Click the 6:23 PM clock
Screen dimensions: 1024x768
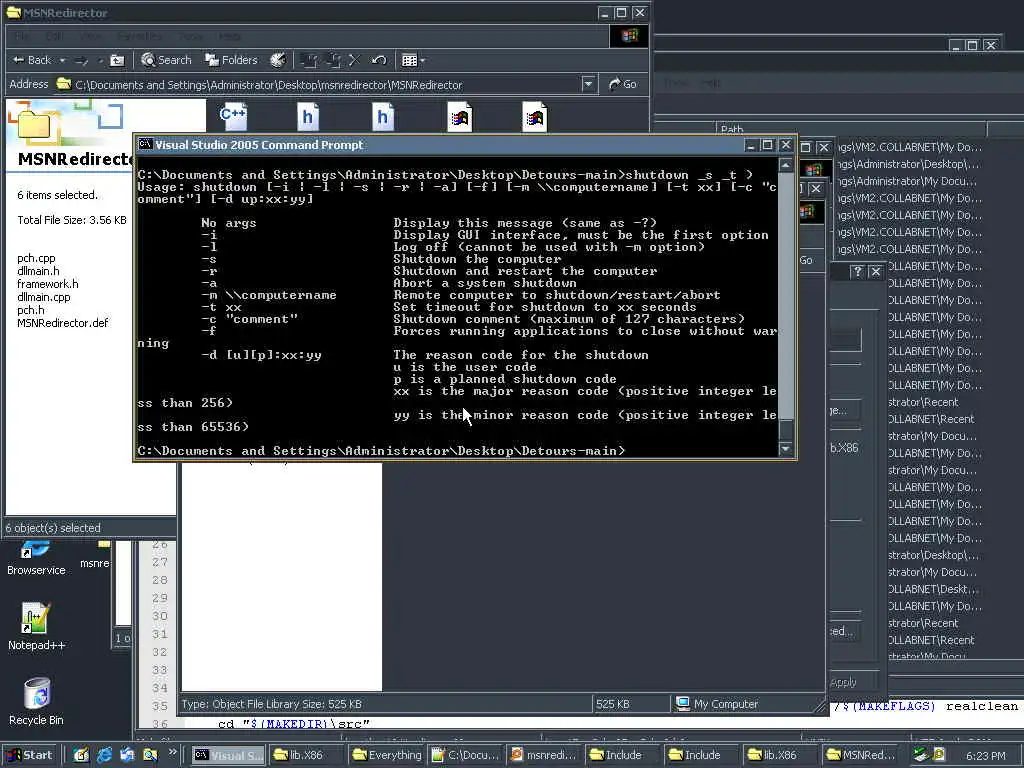985,756
